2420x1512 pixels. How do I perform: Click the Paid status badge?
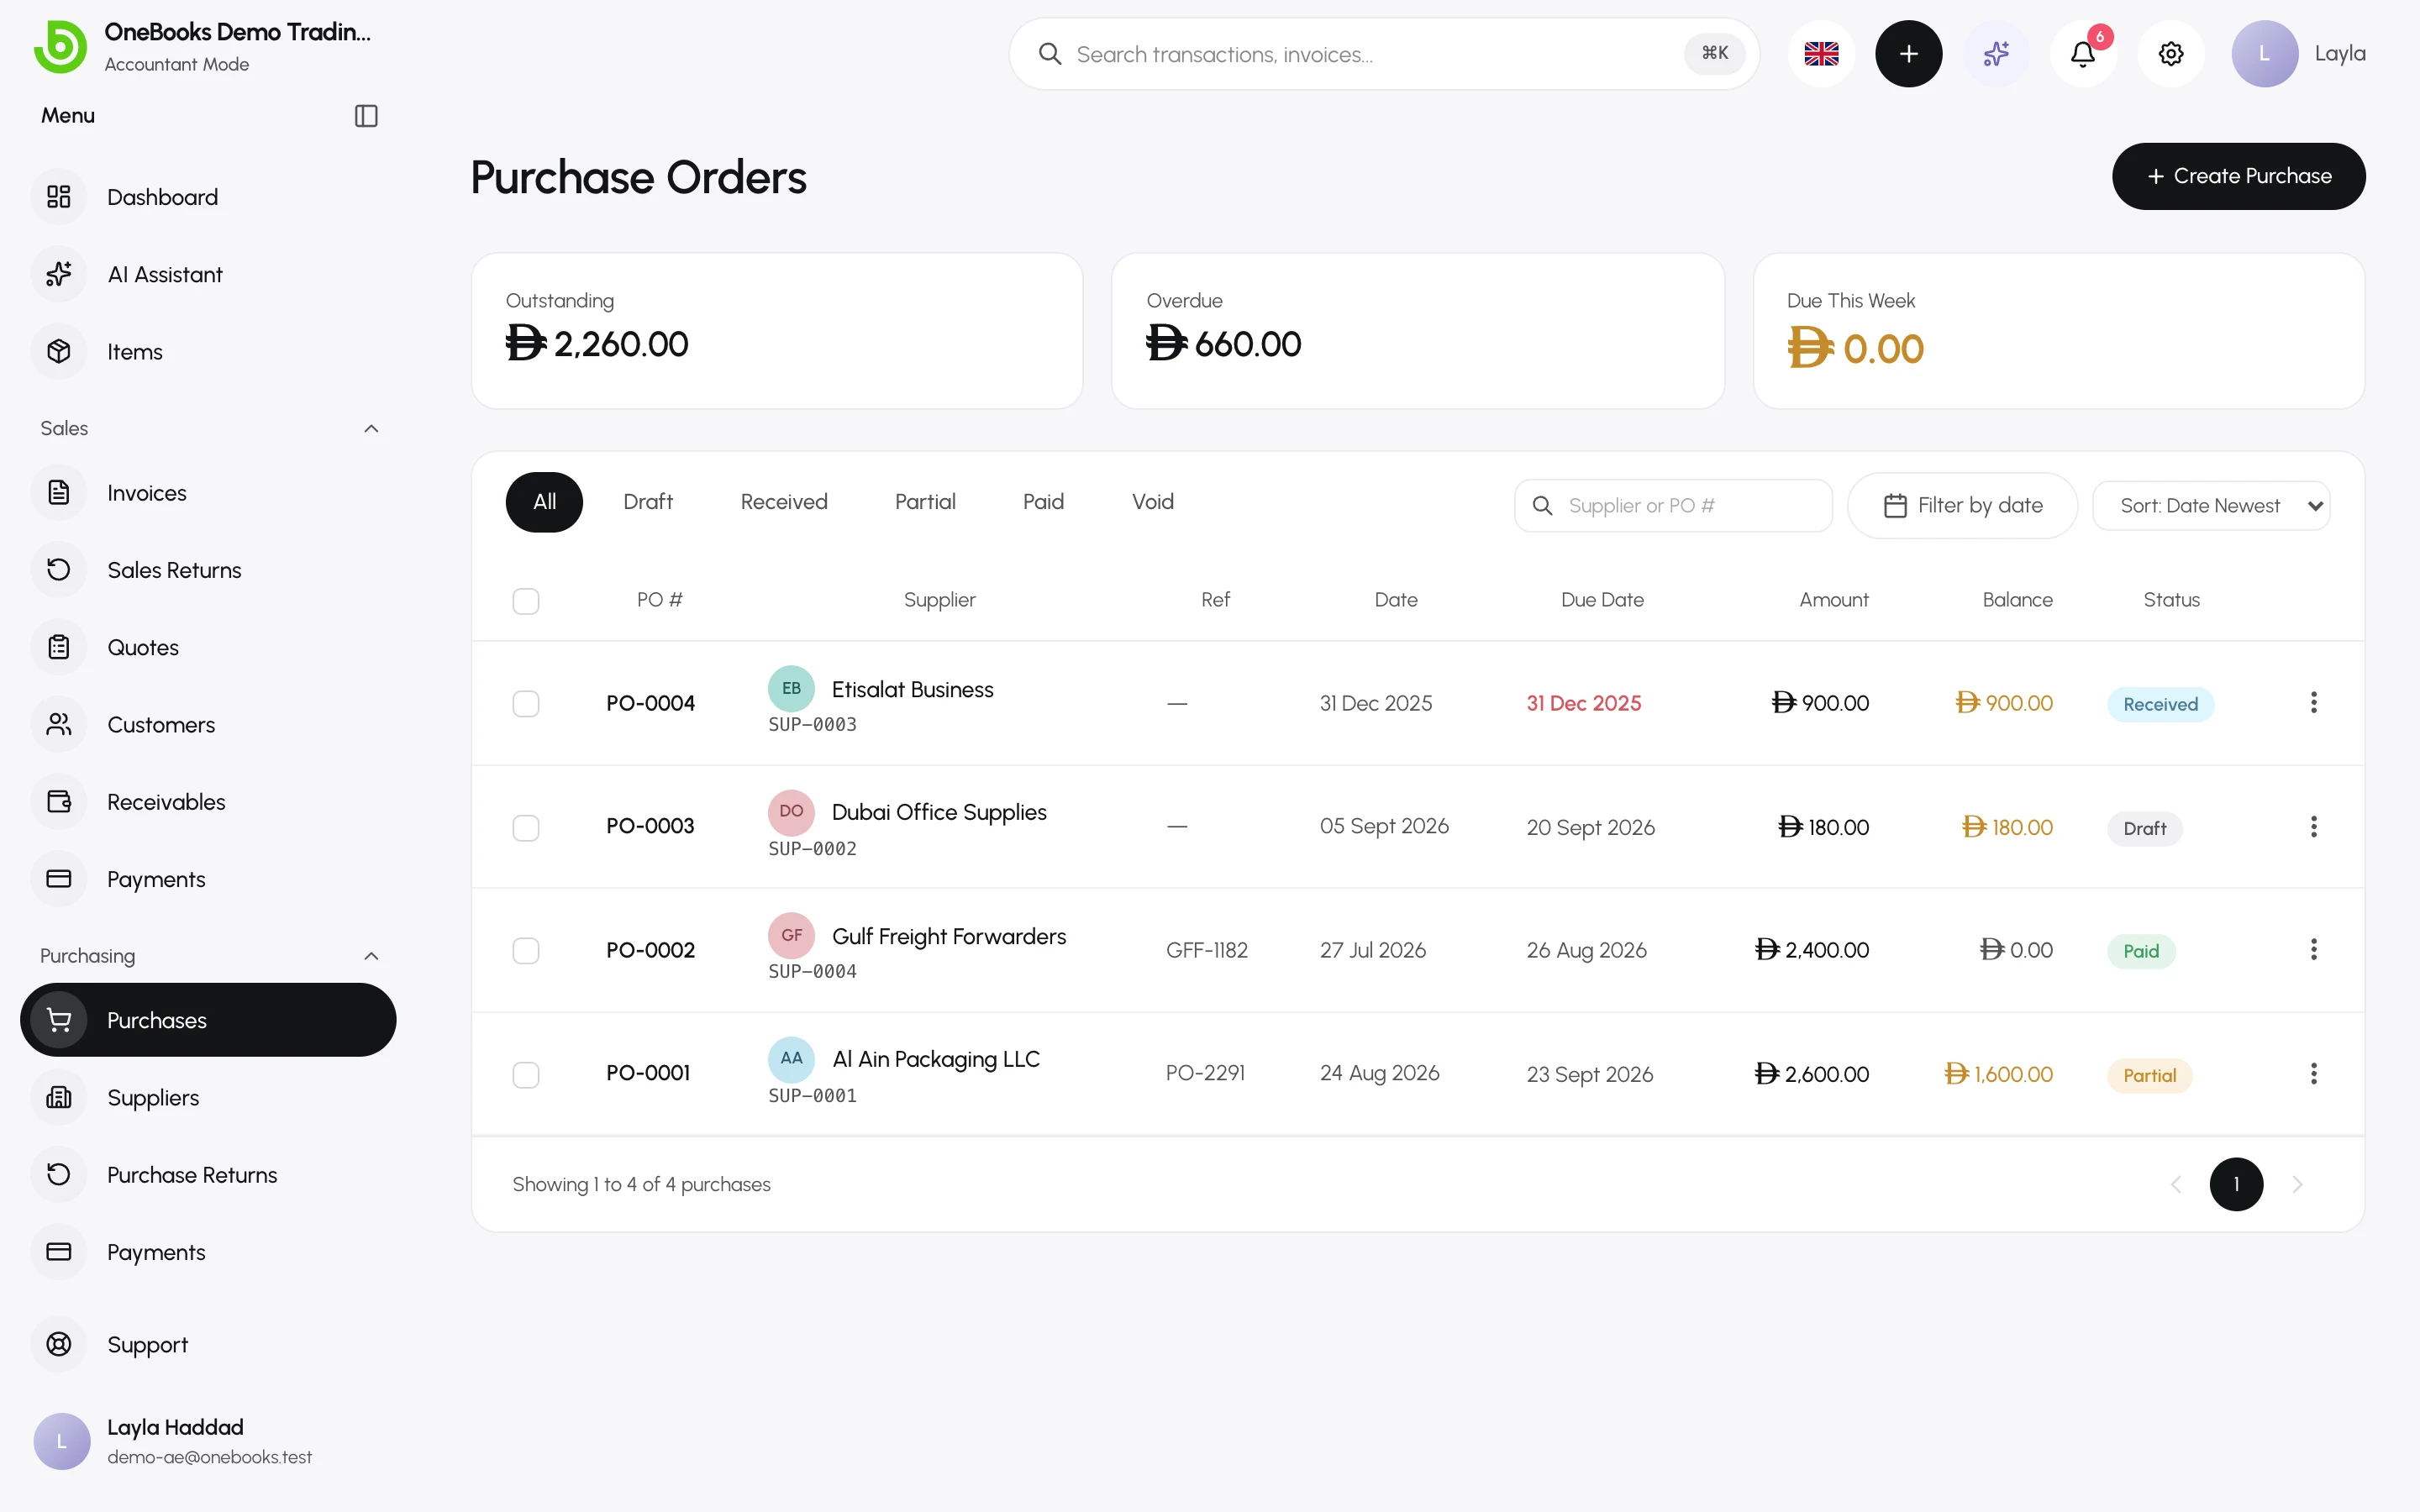(x=2141, y=952)
